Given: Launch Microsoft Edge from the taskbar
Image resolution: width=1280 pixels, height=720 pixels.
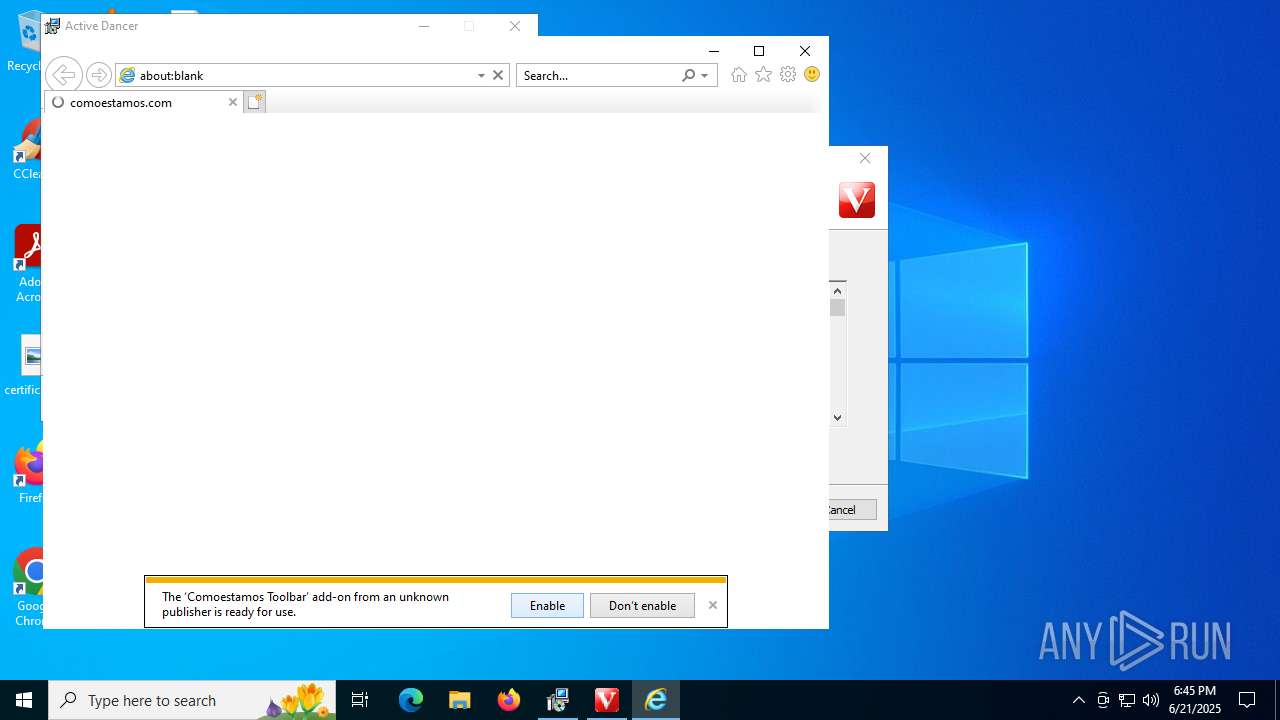Looking at the screenshot, I should [411, 700].
